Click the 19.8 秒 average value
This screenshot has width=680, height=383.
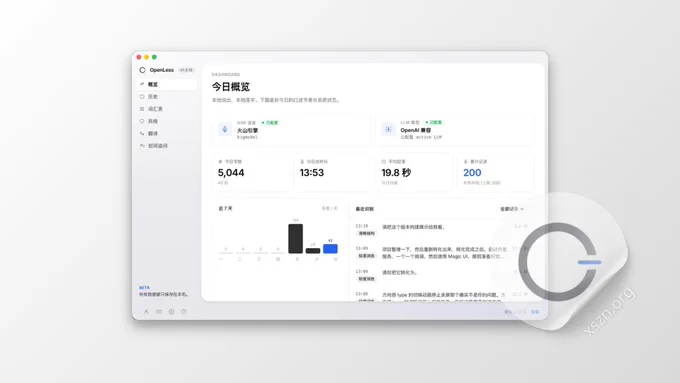pyautogui.click(x=396, y=173)
